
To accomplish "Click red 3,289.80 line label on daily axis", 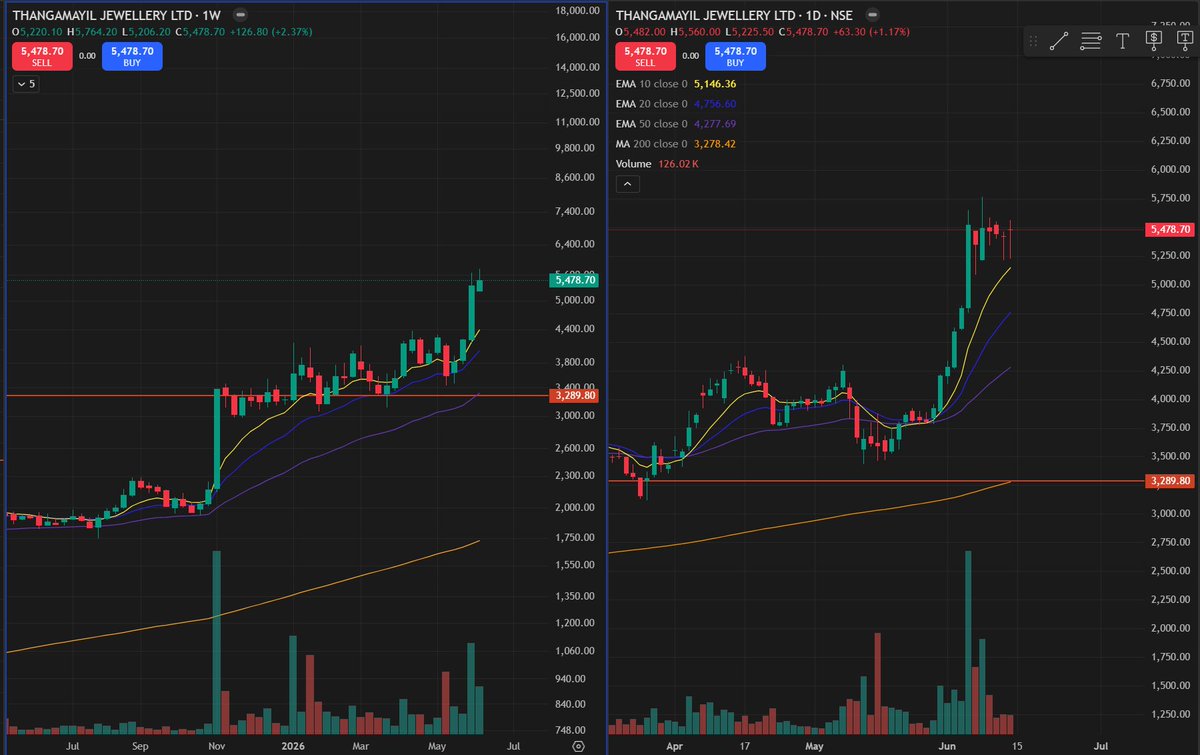I will point(1171,482).
